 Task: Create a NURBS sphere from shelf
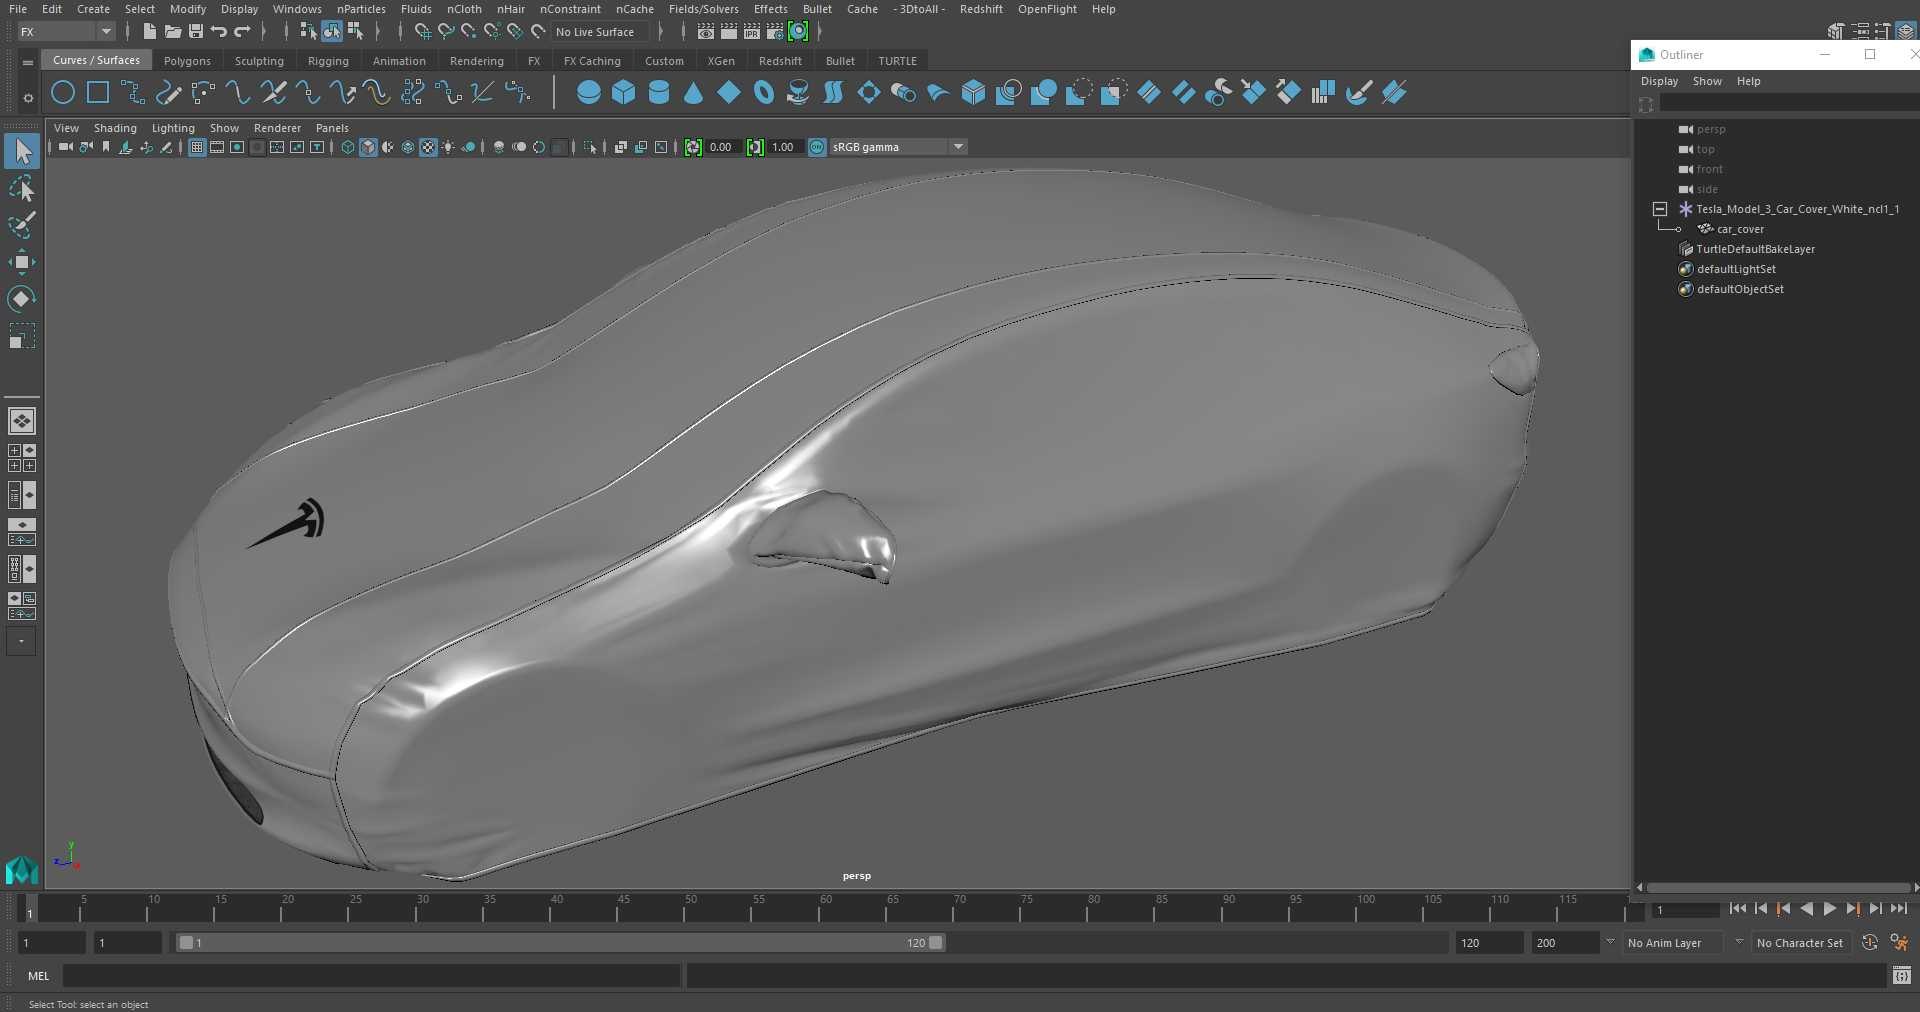coord(589,93)
